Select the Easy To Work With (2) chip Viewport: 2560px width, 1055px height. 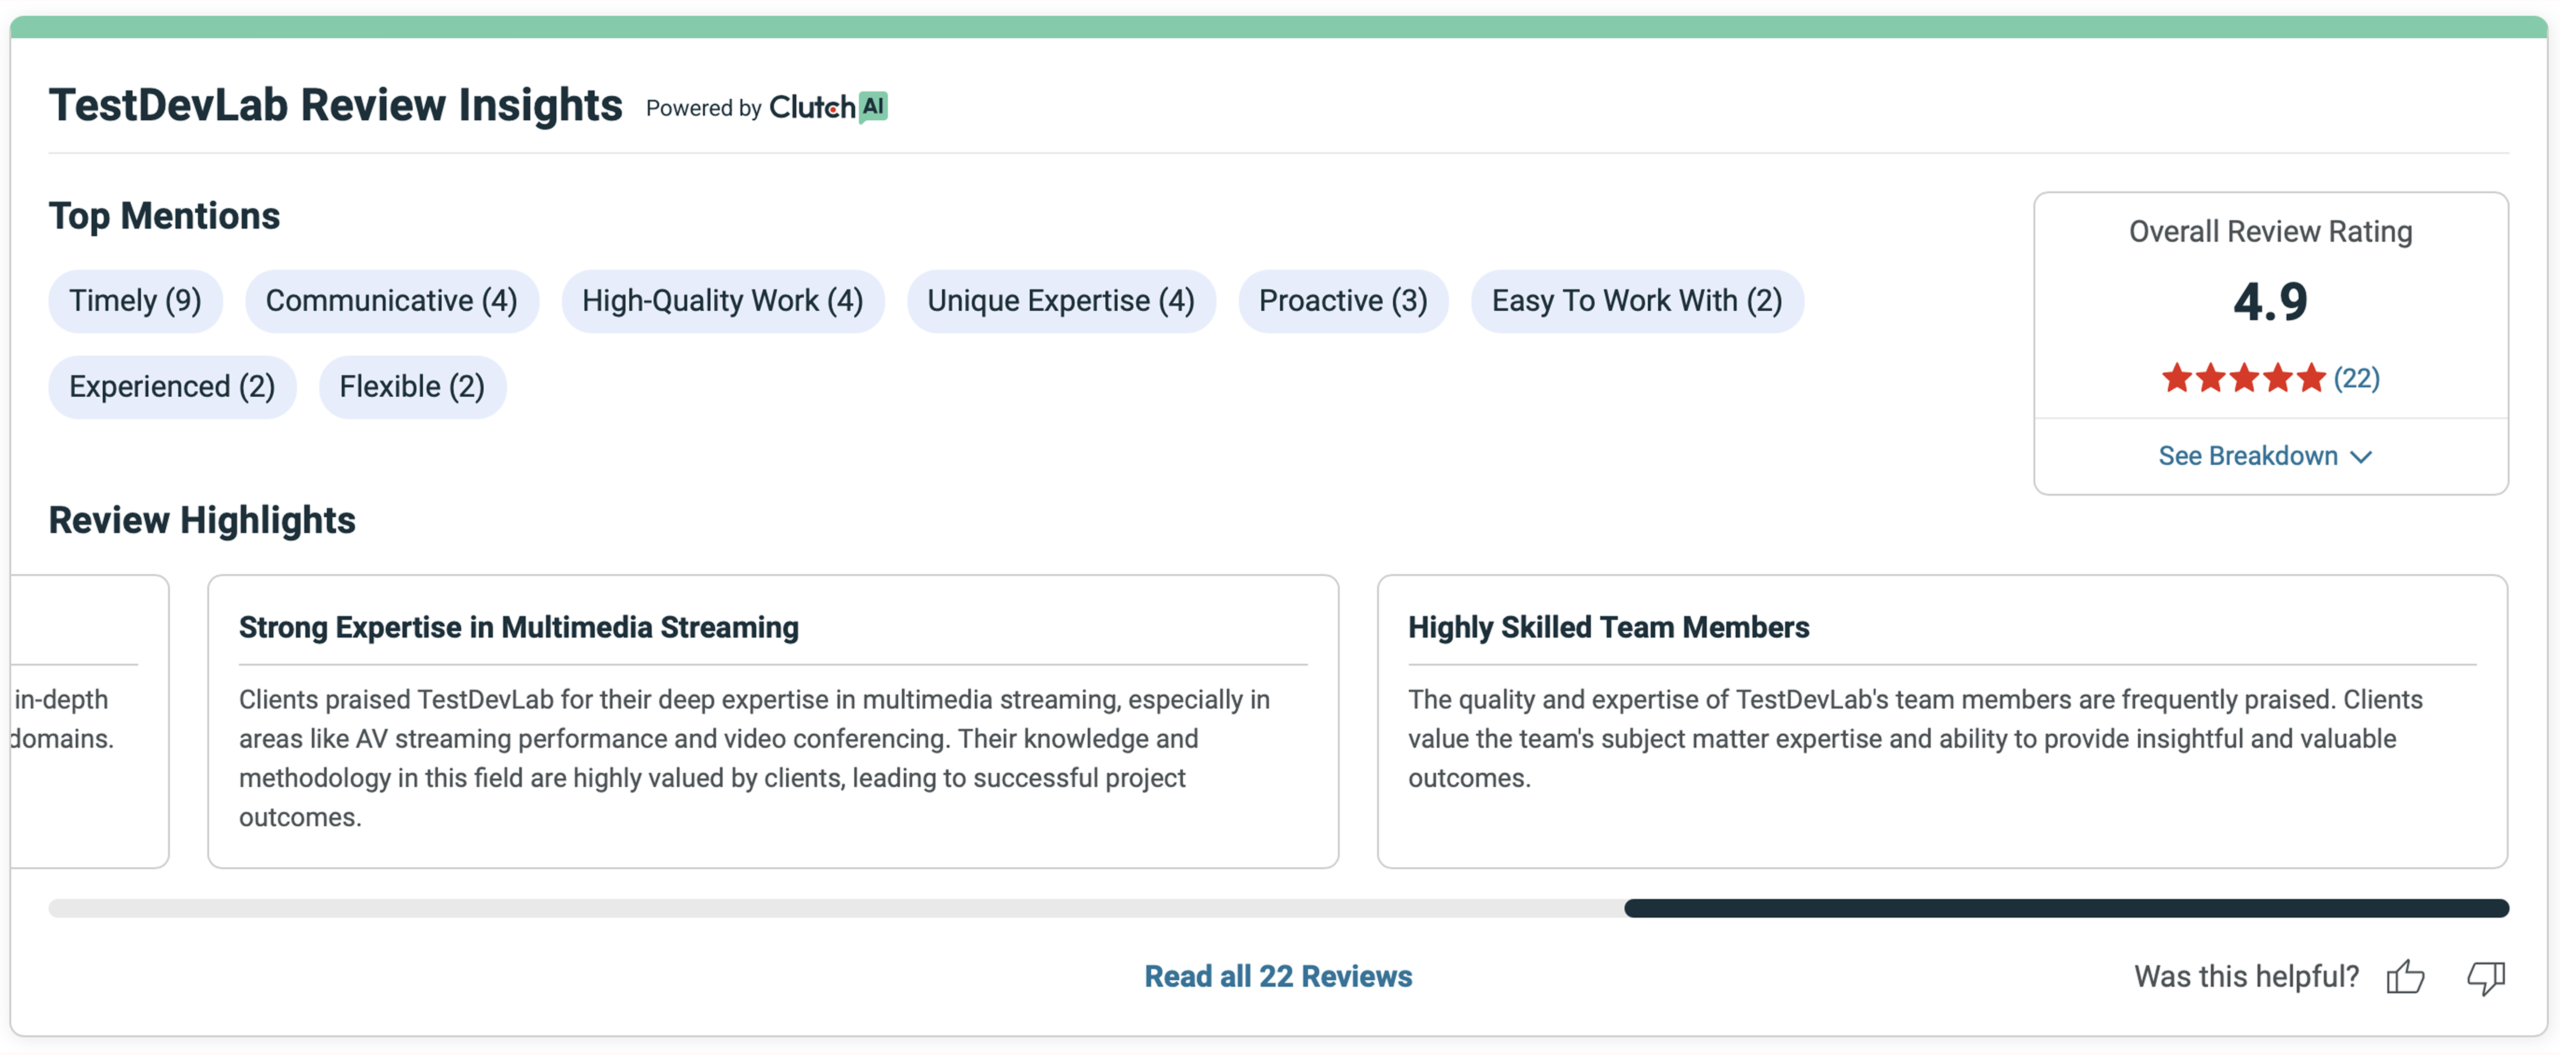coord(1637,301)
